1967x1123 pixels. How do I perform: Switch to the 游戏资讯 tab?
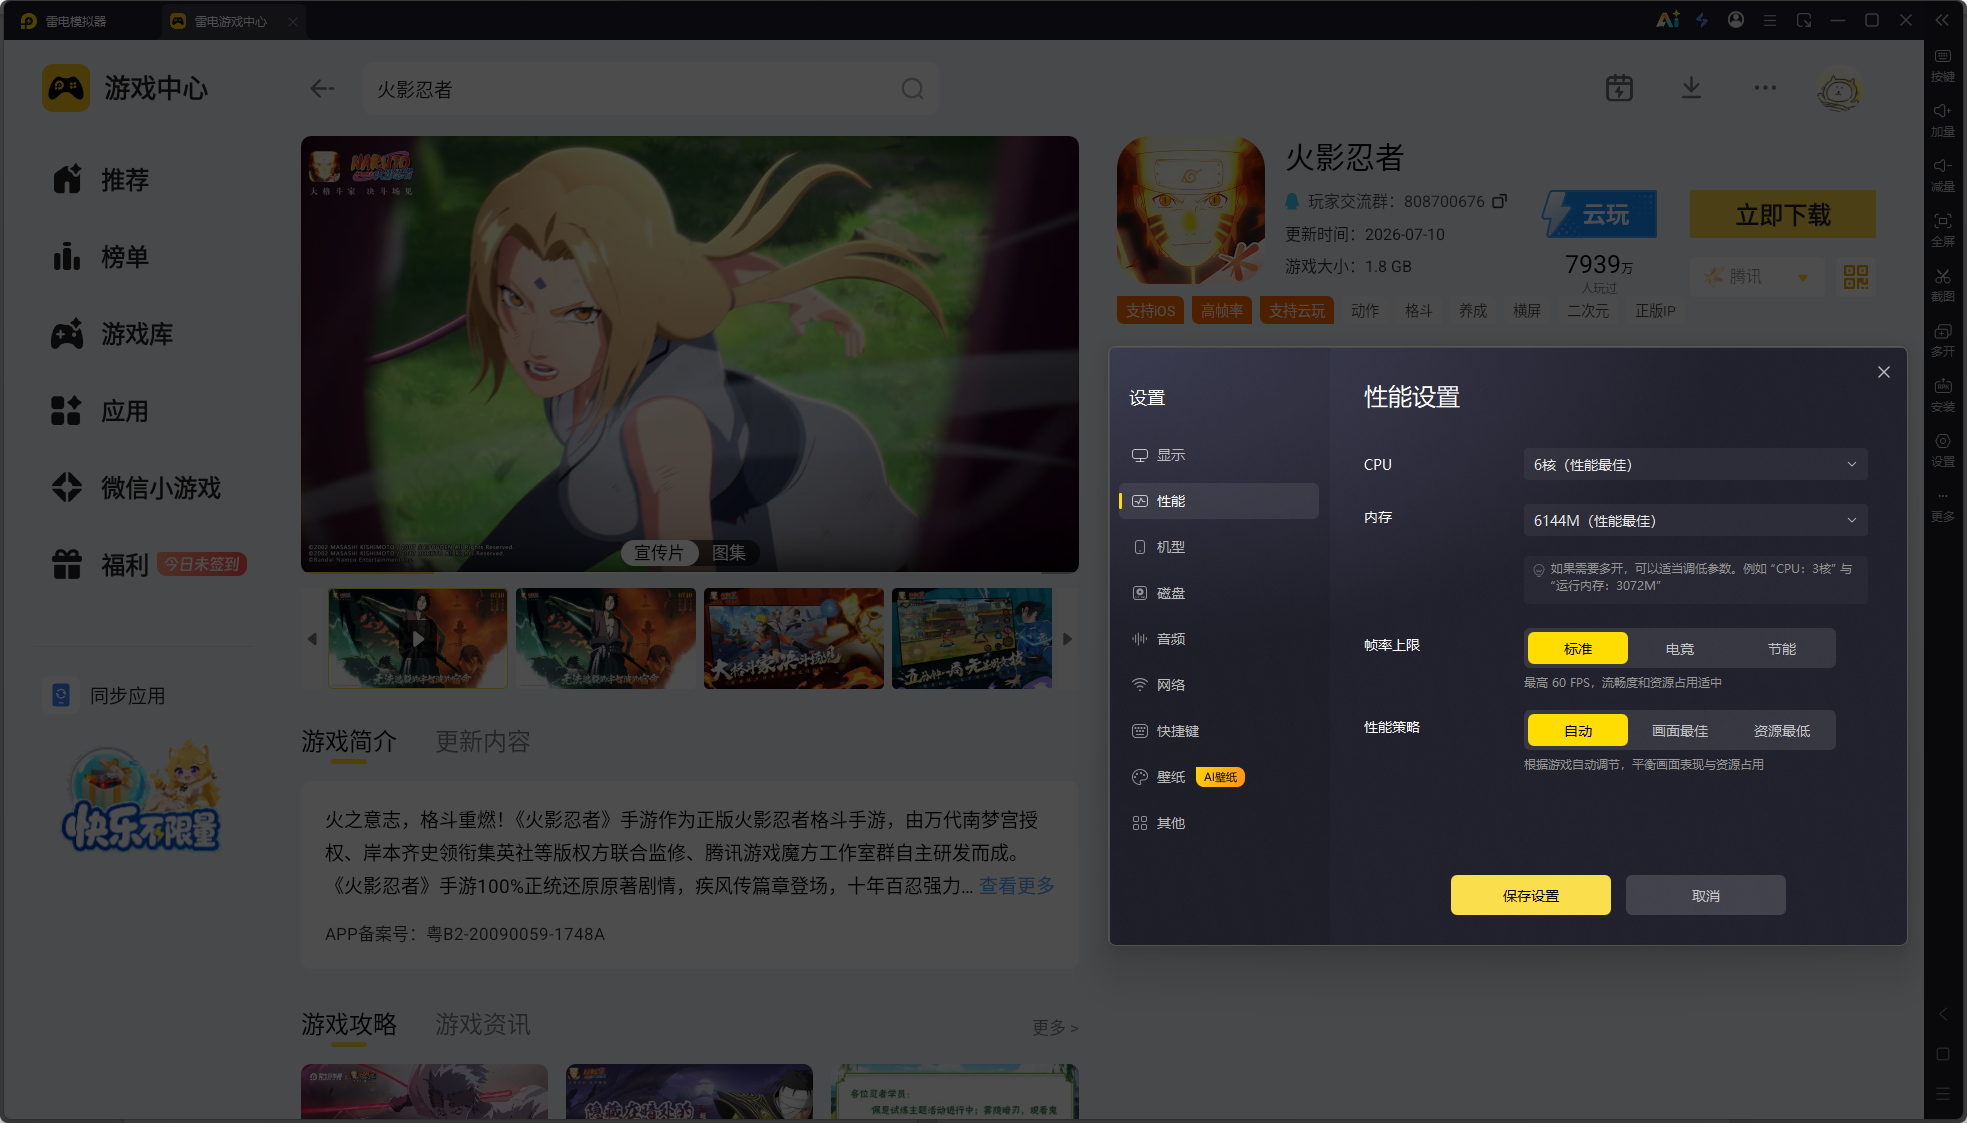point(483,1025)
